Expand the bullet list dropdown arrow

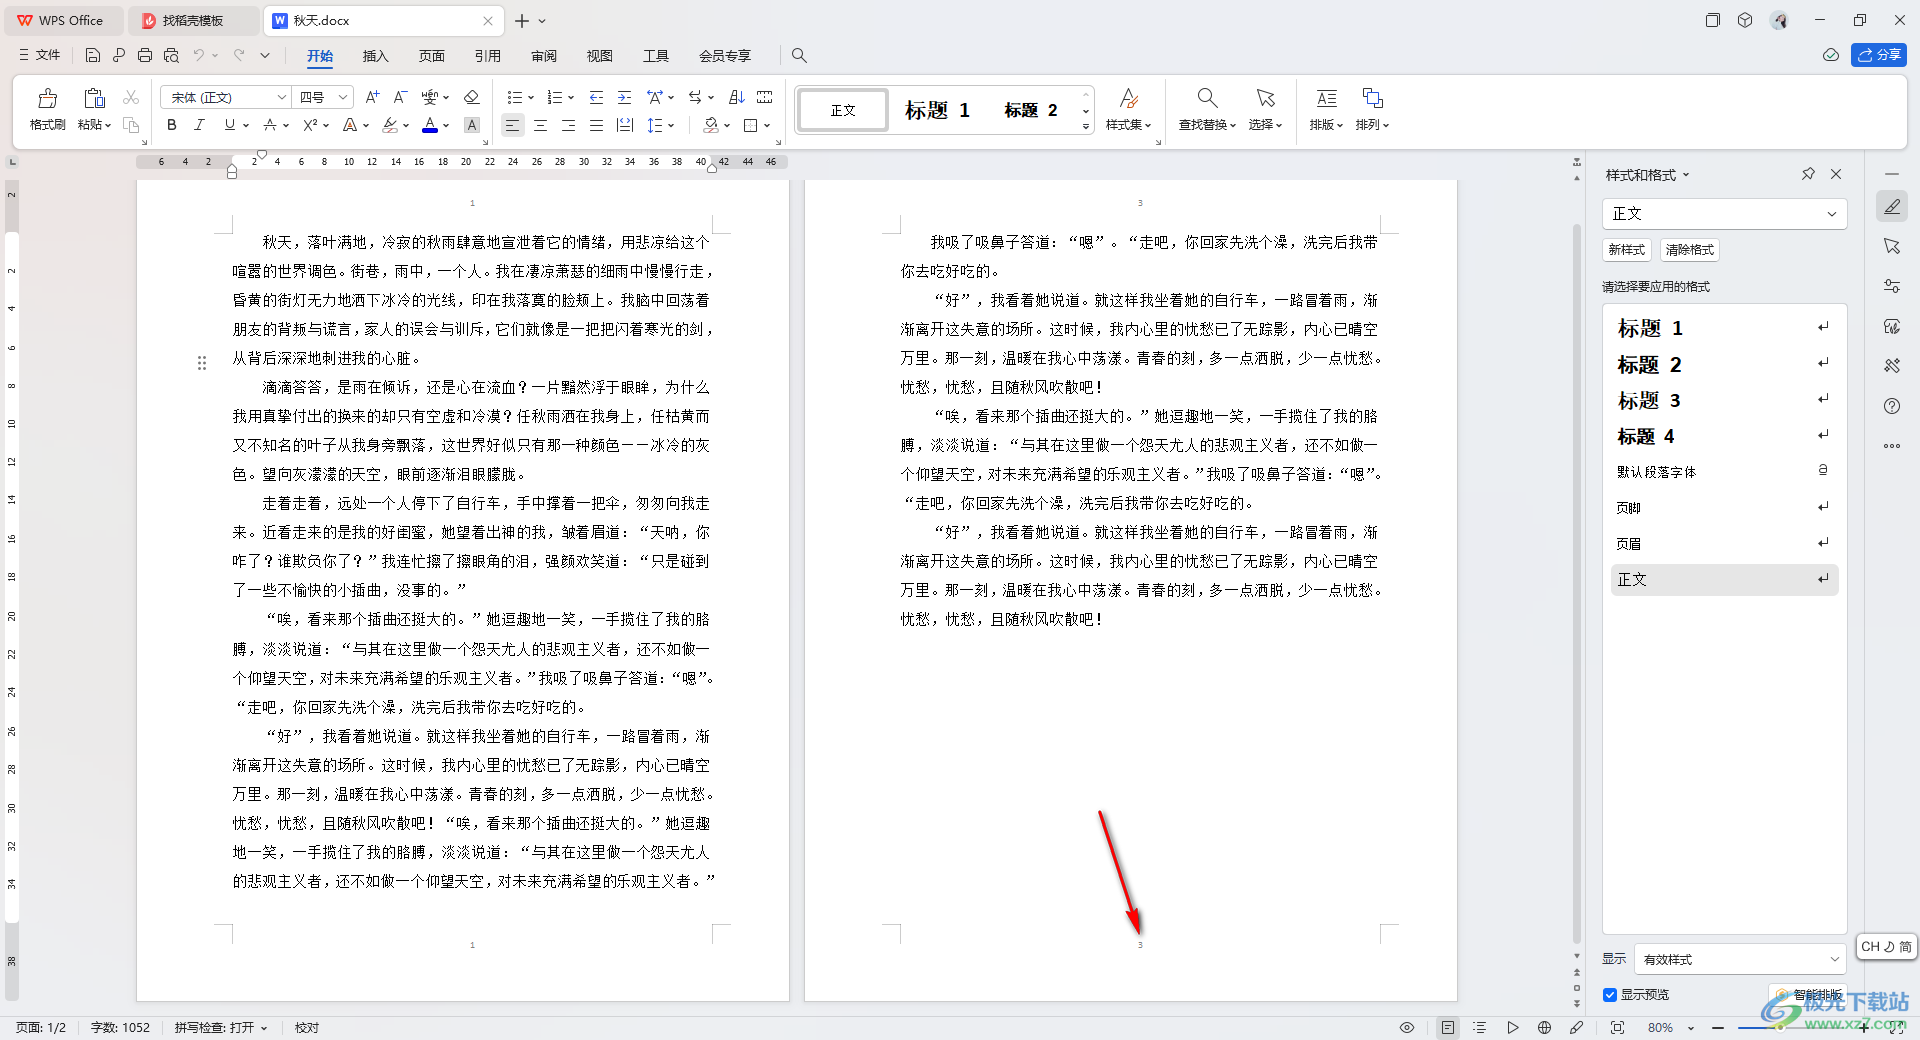(531, 97)
